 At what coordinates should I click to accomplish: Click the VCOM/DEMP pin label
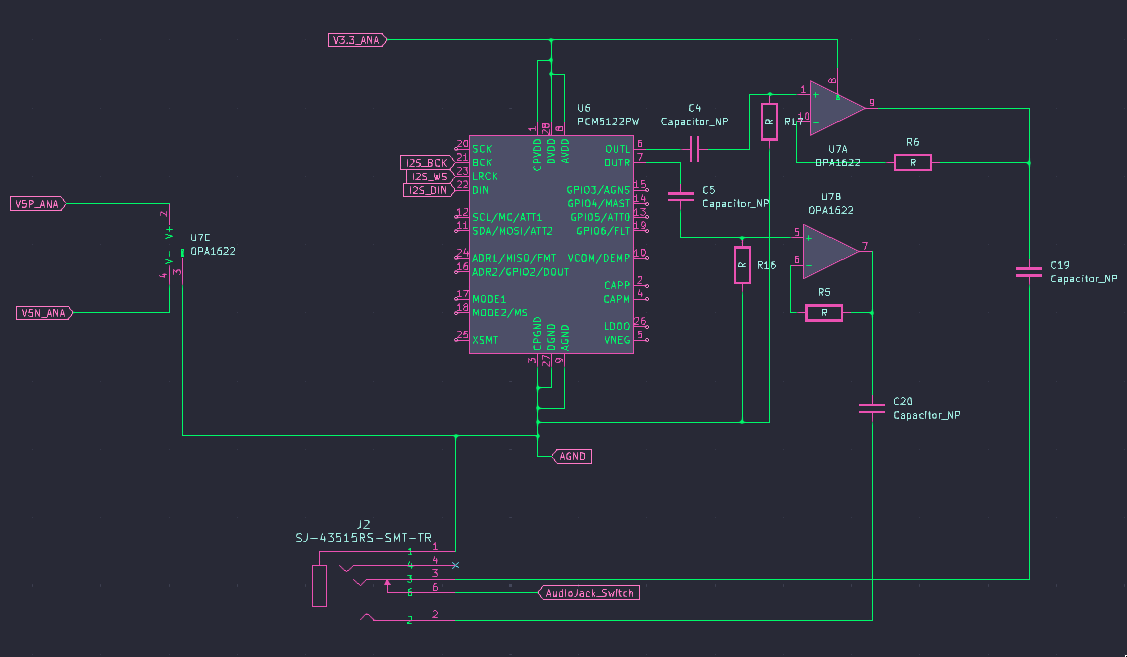(x=599, y=258)
